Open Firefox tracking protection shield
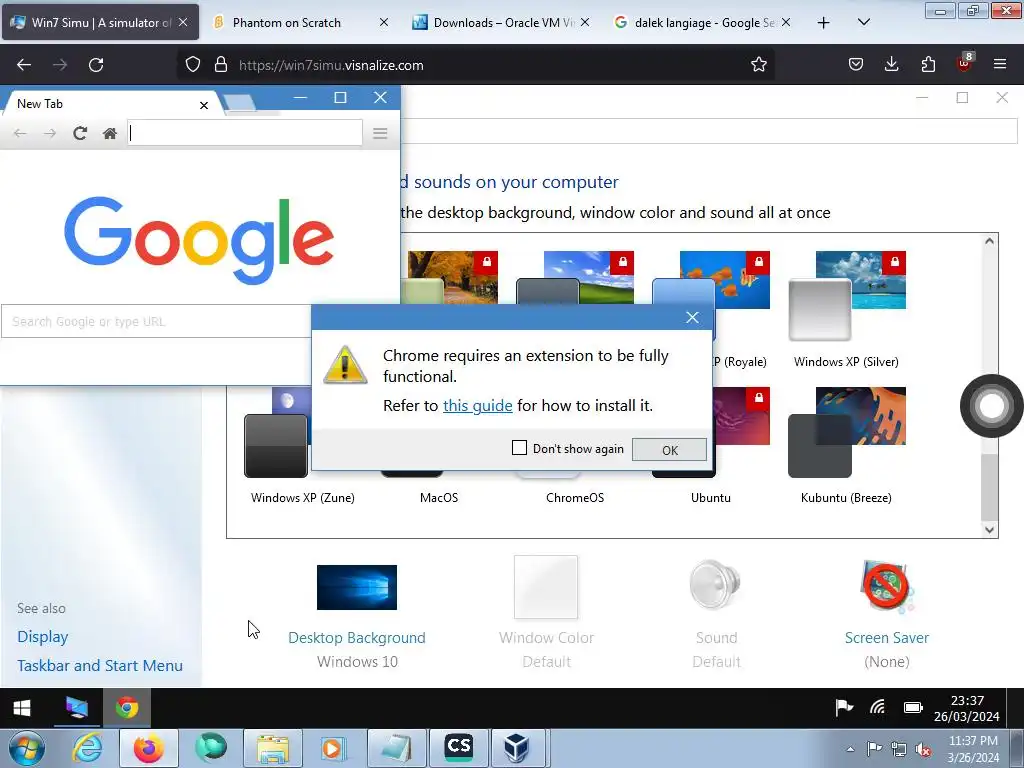1024x768 pixels. coord(193,65)
